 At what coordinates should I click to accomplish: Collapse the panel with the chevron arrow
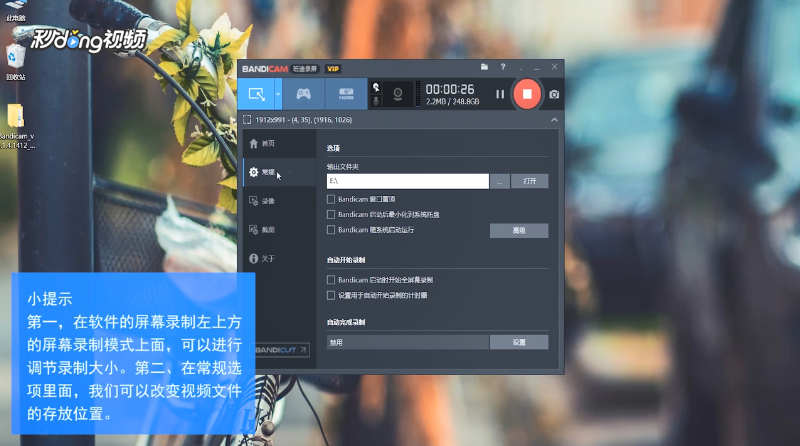pos(555,120)
